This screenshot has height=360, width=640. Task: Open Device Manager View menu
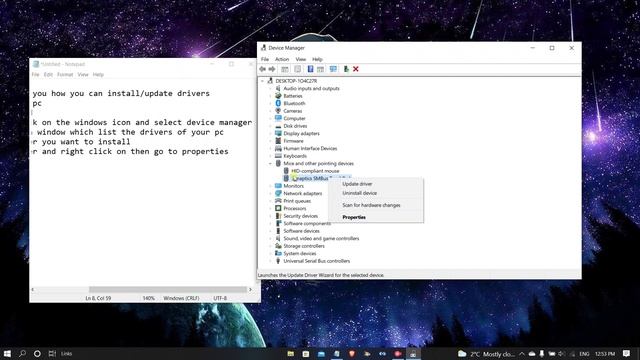point(301,59)
